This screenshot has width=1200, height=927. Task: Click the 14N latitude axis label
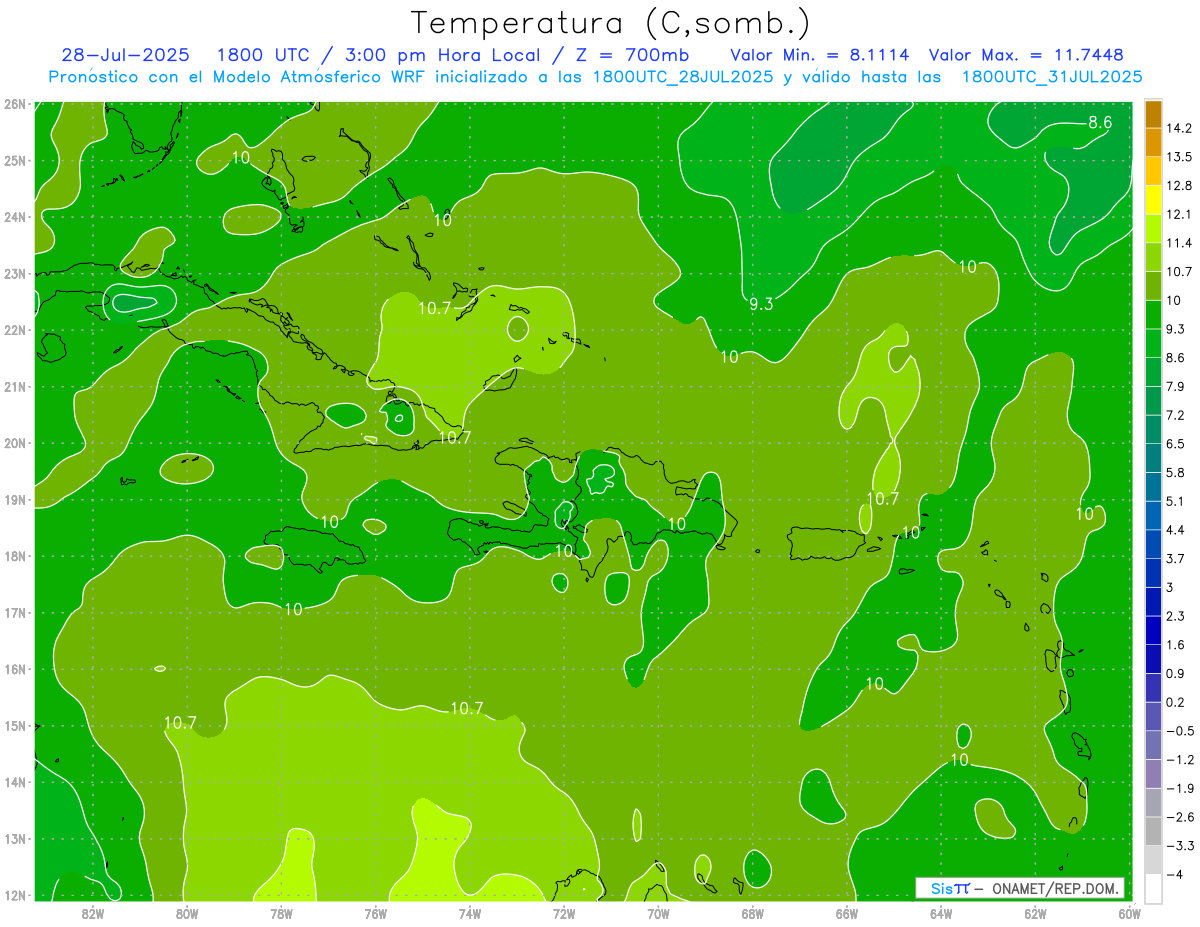coord(14,782)
